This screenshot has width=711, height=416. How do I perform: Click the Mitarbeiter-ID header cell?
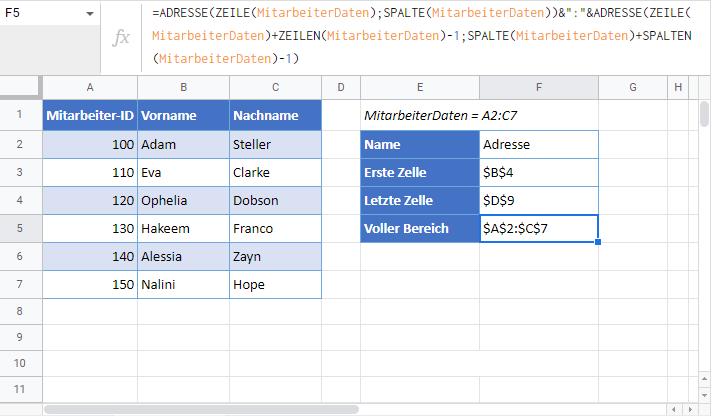pyautogui.click(x=90, y=115)
